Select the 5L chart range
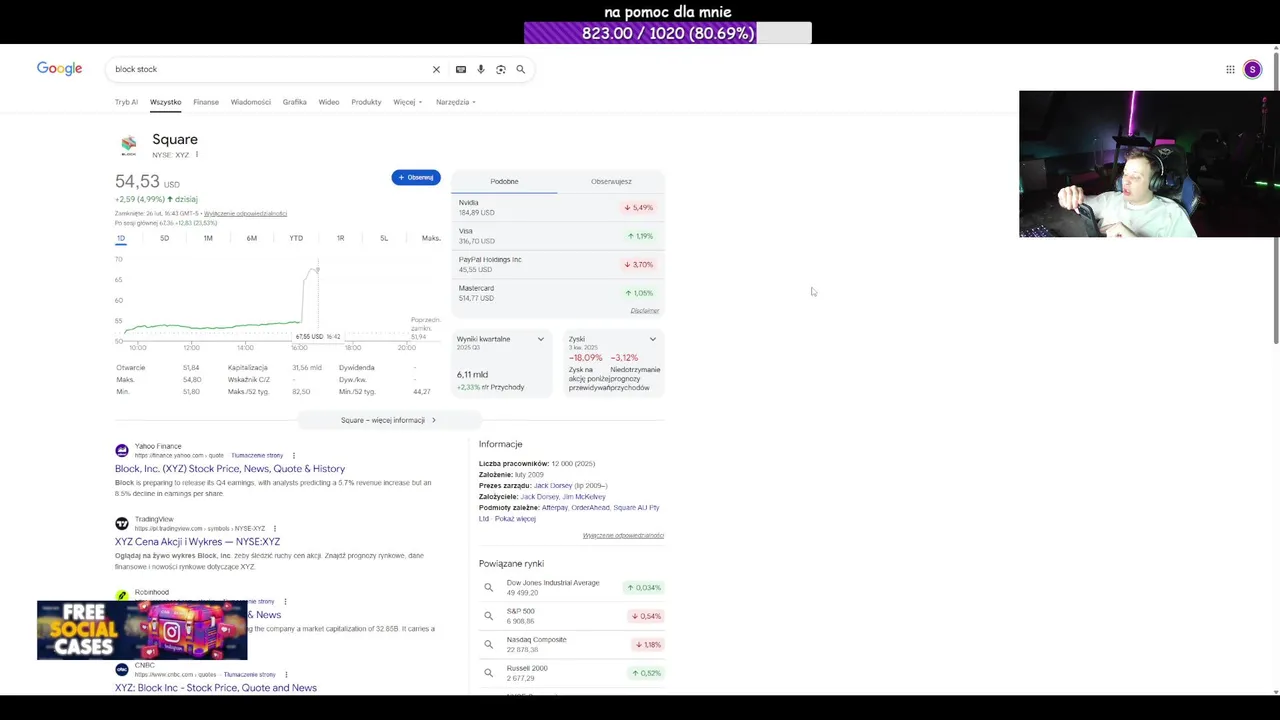1280x720 pixels. click(x=384, y=238)
